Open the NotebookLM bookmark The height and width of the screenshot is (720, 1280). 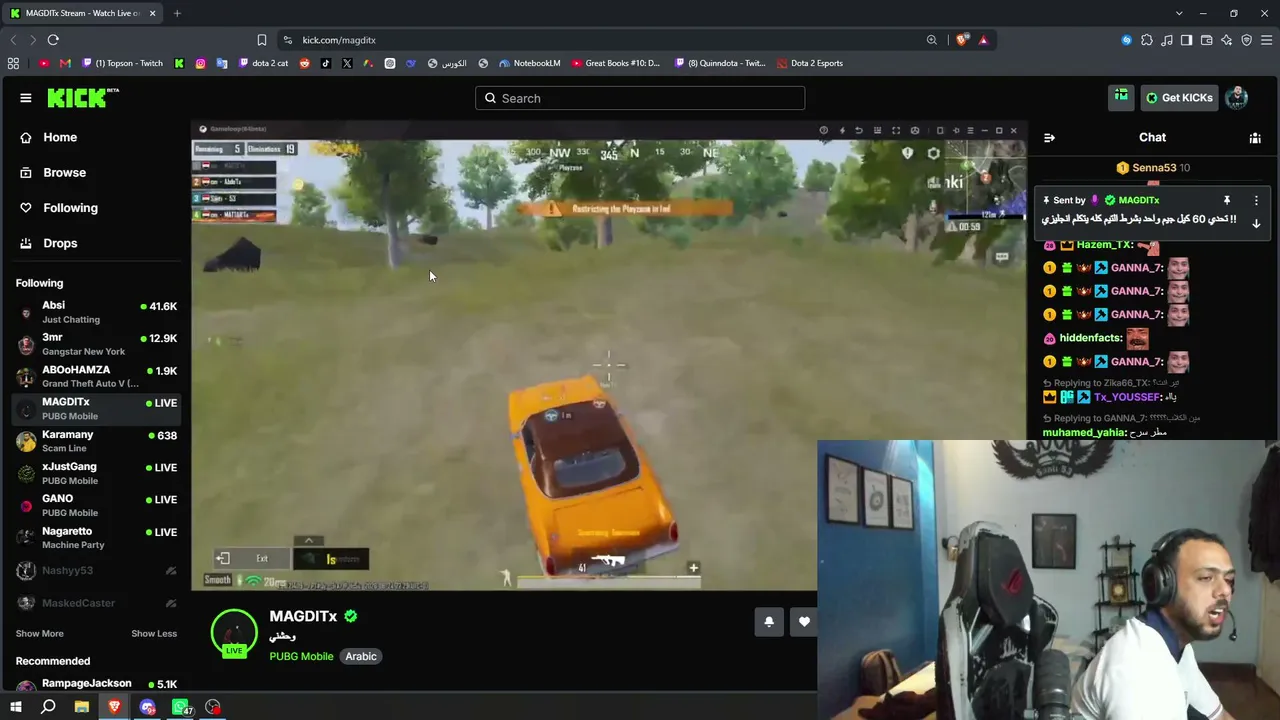[530, 63]
